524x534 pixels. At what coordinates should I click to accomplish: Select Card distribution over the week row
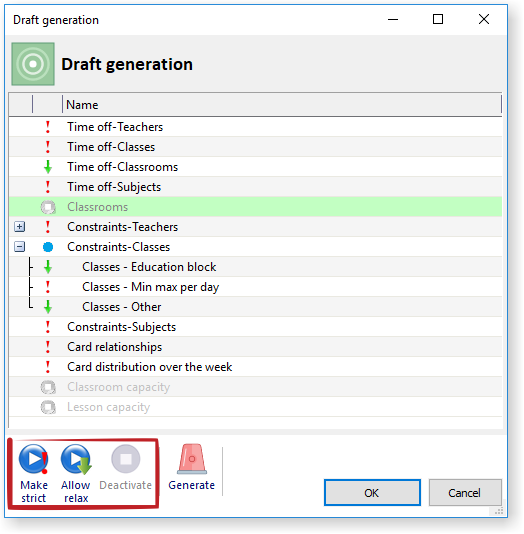click(x=255, y=367)
